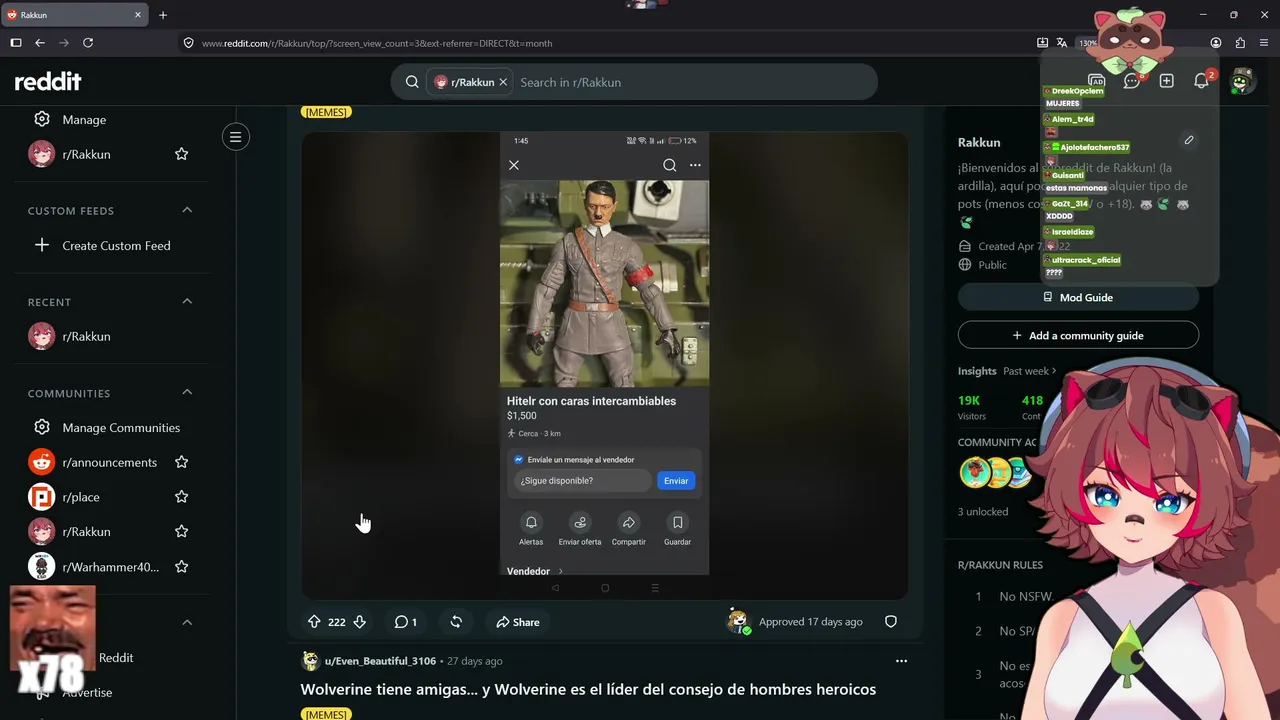Click the MEMES flair above the figure post

(x=325, y=112)
